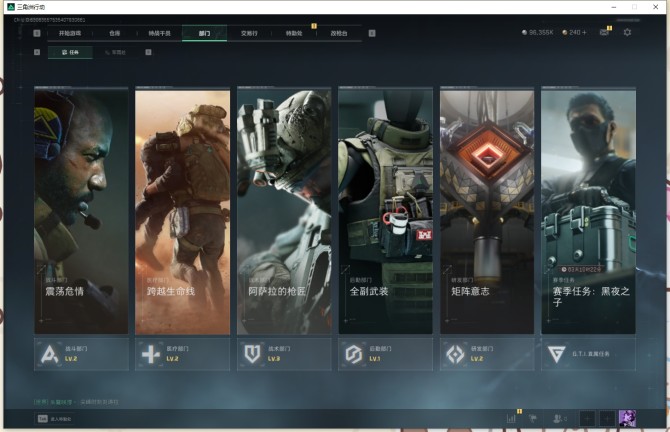Viewport: 670px width, 432px height.
Task: Switch to the 交易行 tab
Action: tap(249, 33)
